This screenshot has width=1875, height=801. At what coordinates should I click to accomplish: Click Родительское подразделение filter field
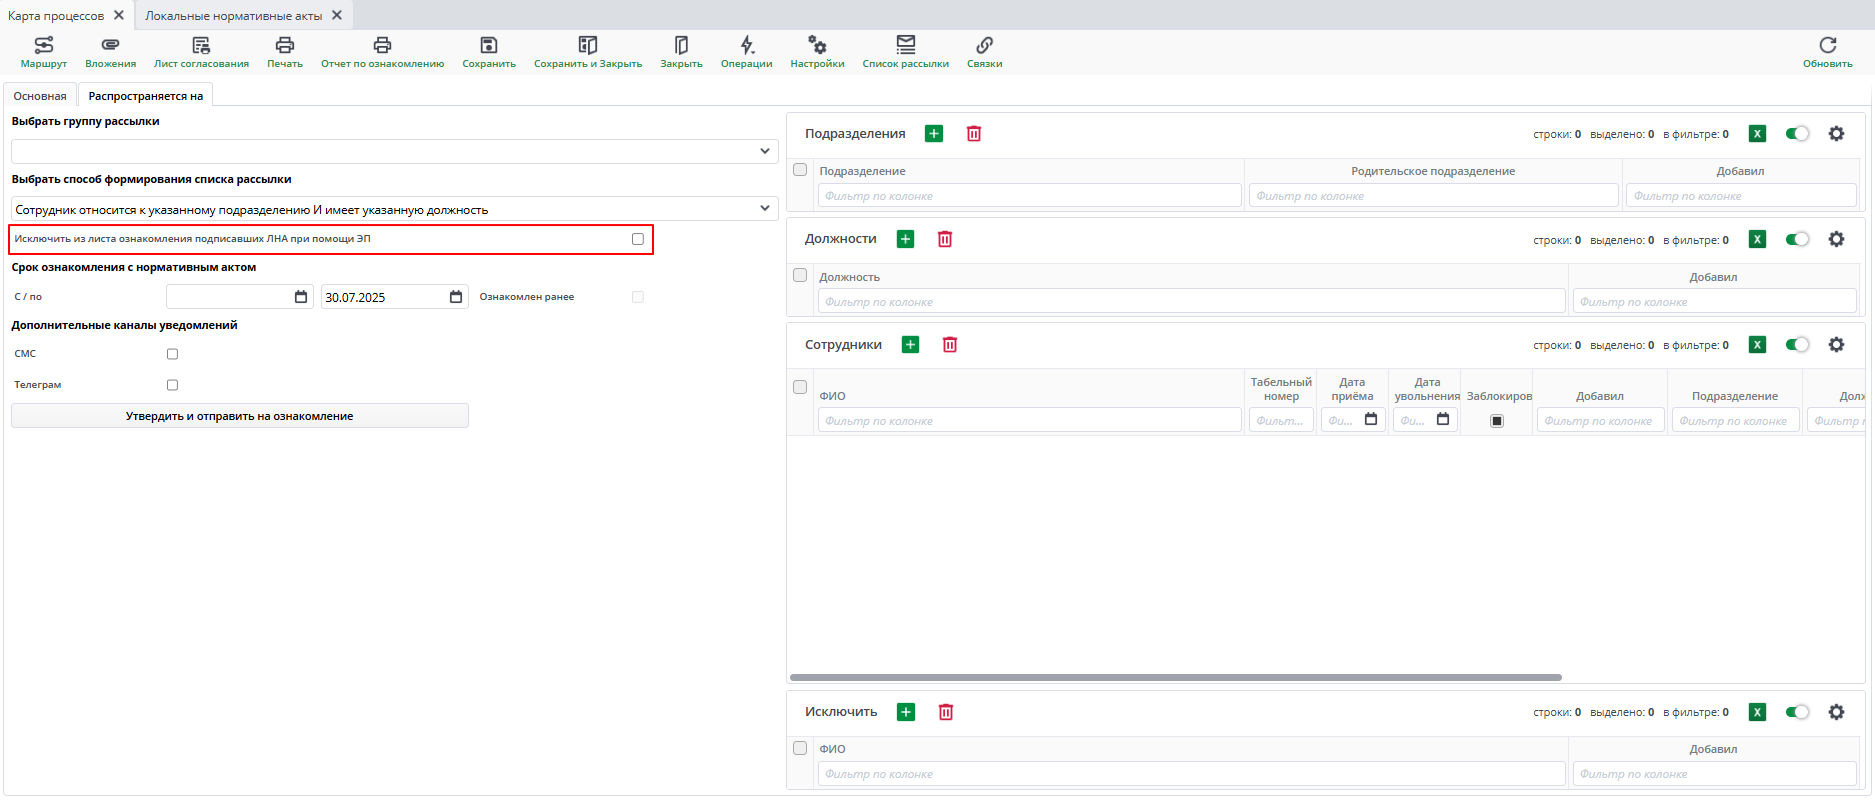pyautogui.click(x=1433, y=196)
